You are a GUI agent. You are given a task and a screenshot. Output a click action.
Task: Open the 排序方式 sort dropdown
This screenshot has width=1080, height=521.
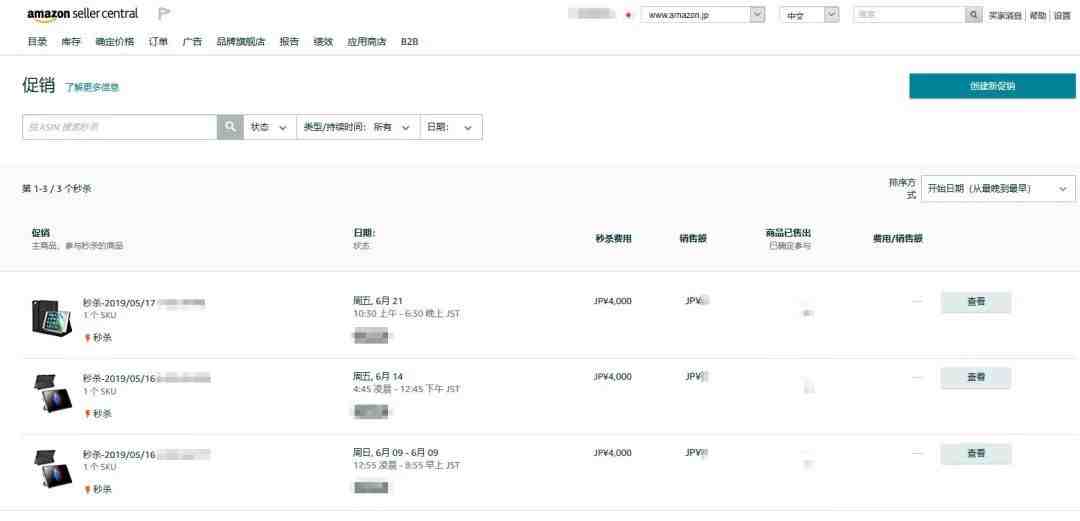point(997,188)
